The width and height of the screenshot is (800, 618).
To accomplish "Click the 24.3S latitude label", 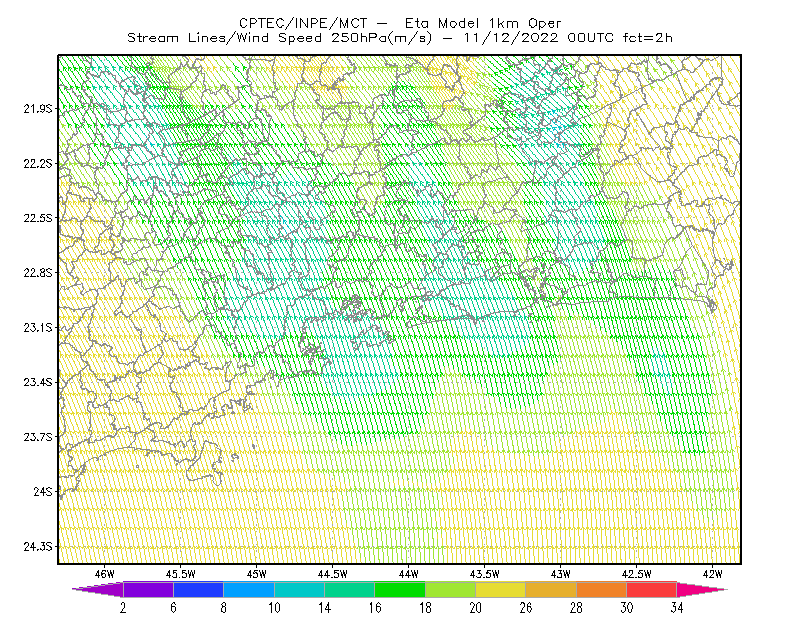I will 38,547.
